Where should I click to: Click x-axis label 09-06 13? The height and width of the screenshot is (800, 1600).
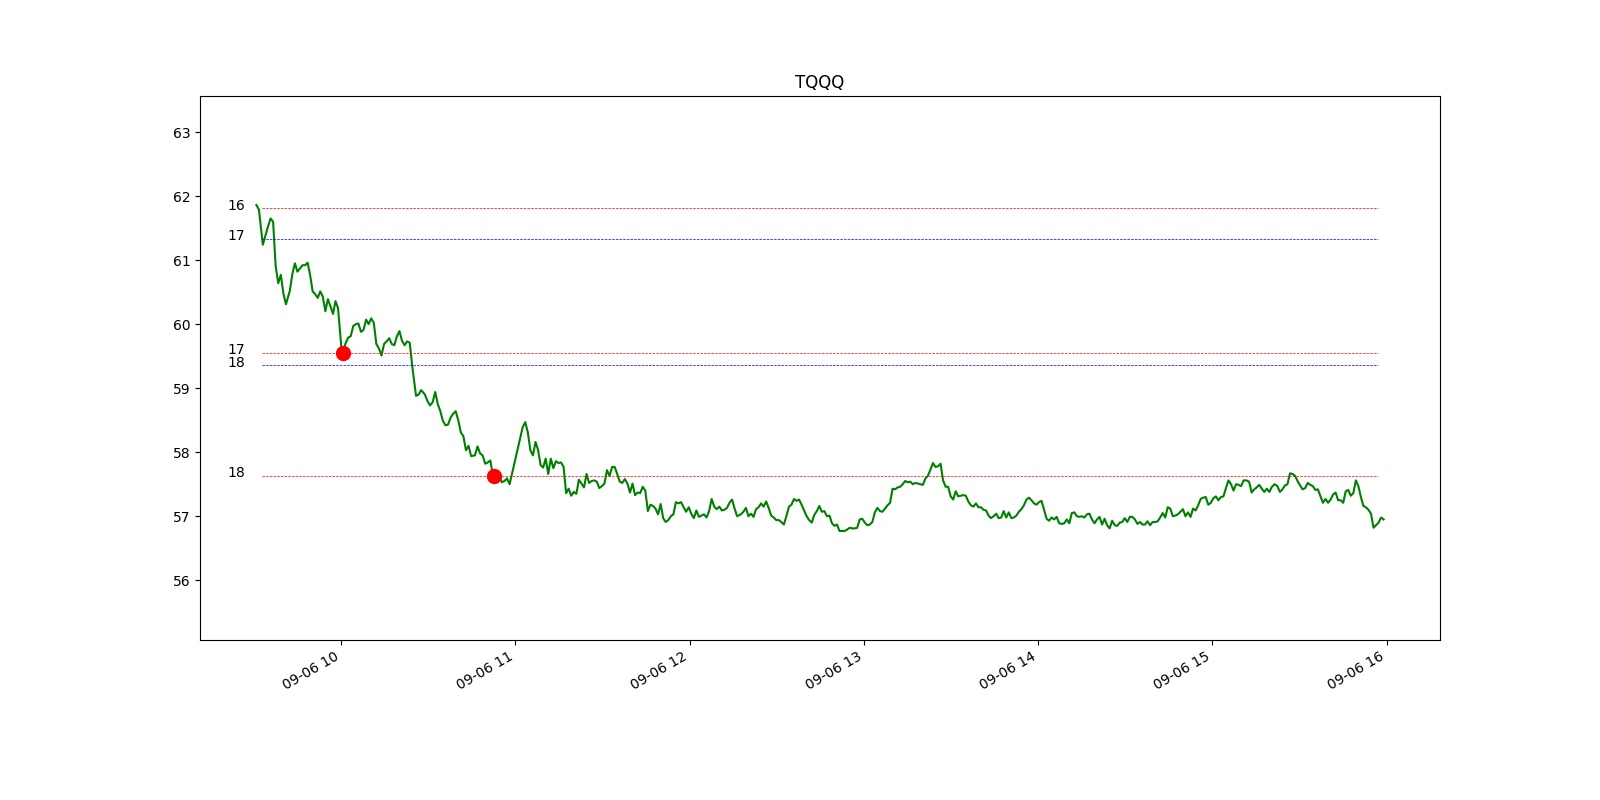tap(834, 669)
